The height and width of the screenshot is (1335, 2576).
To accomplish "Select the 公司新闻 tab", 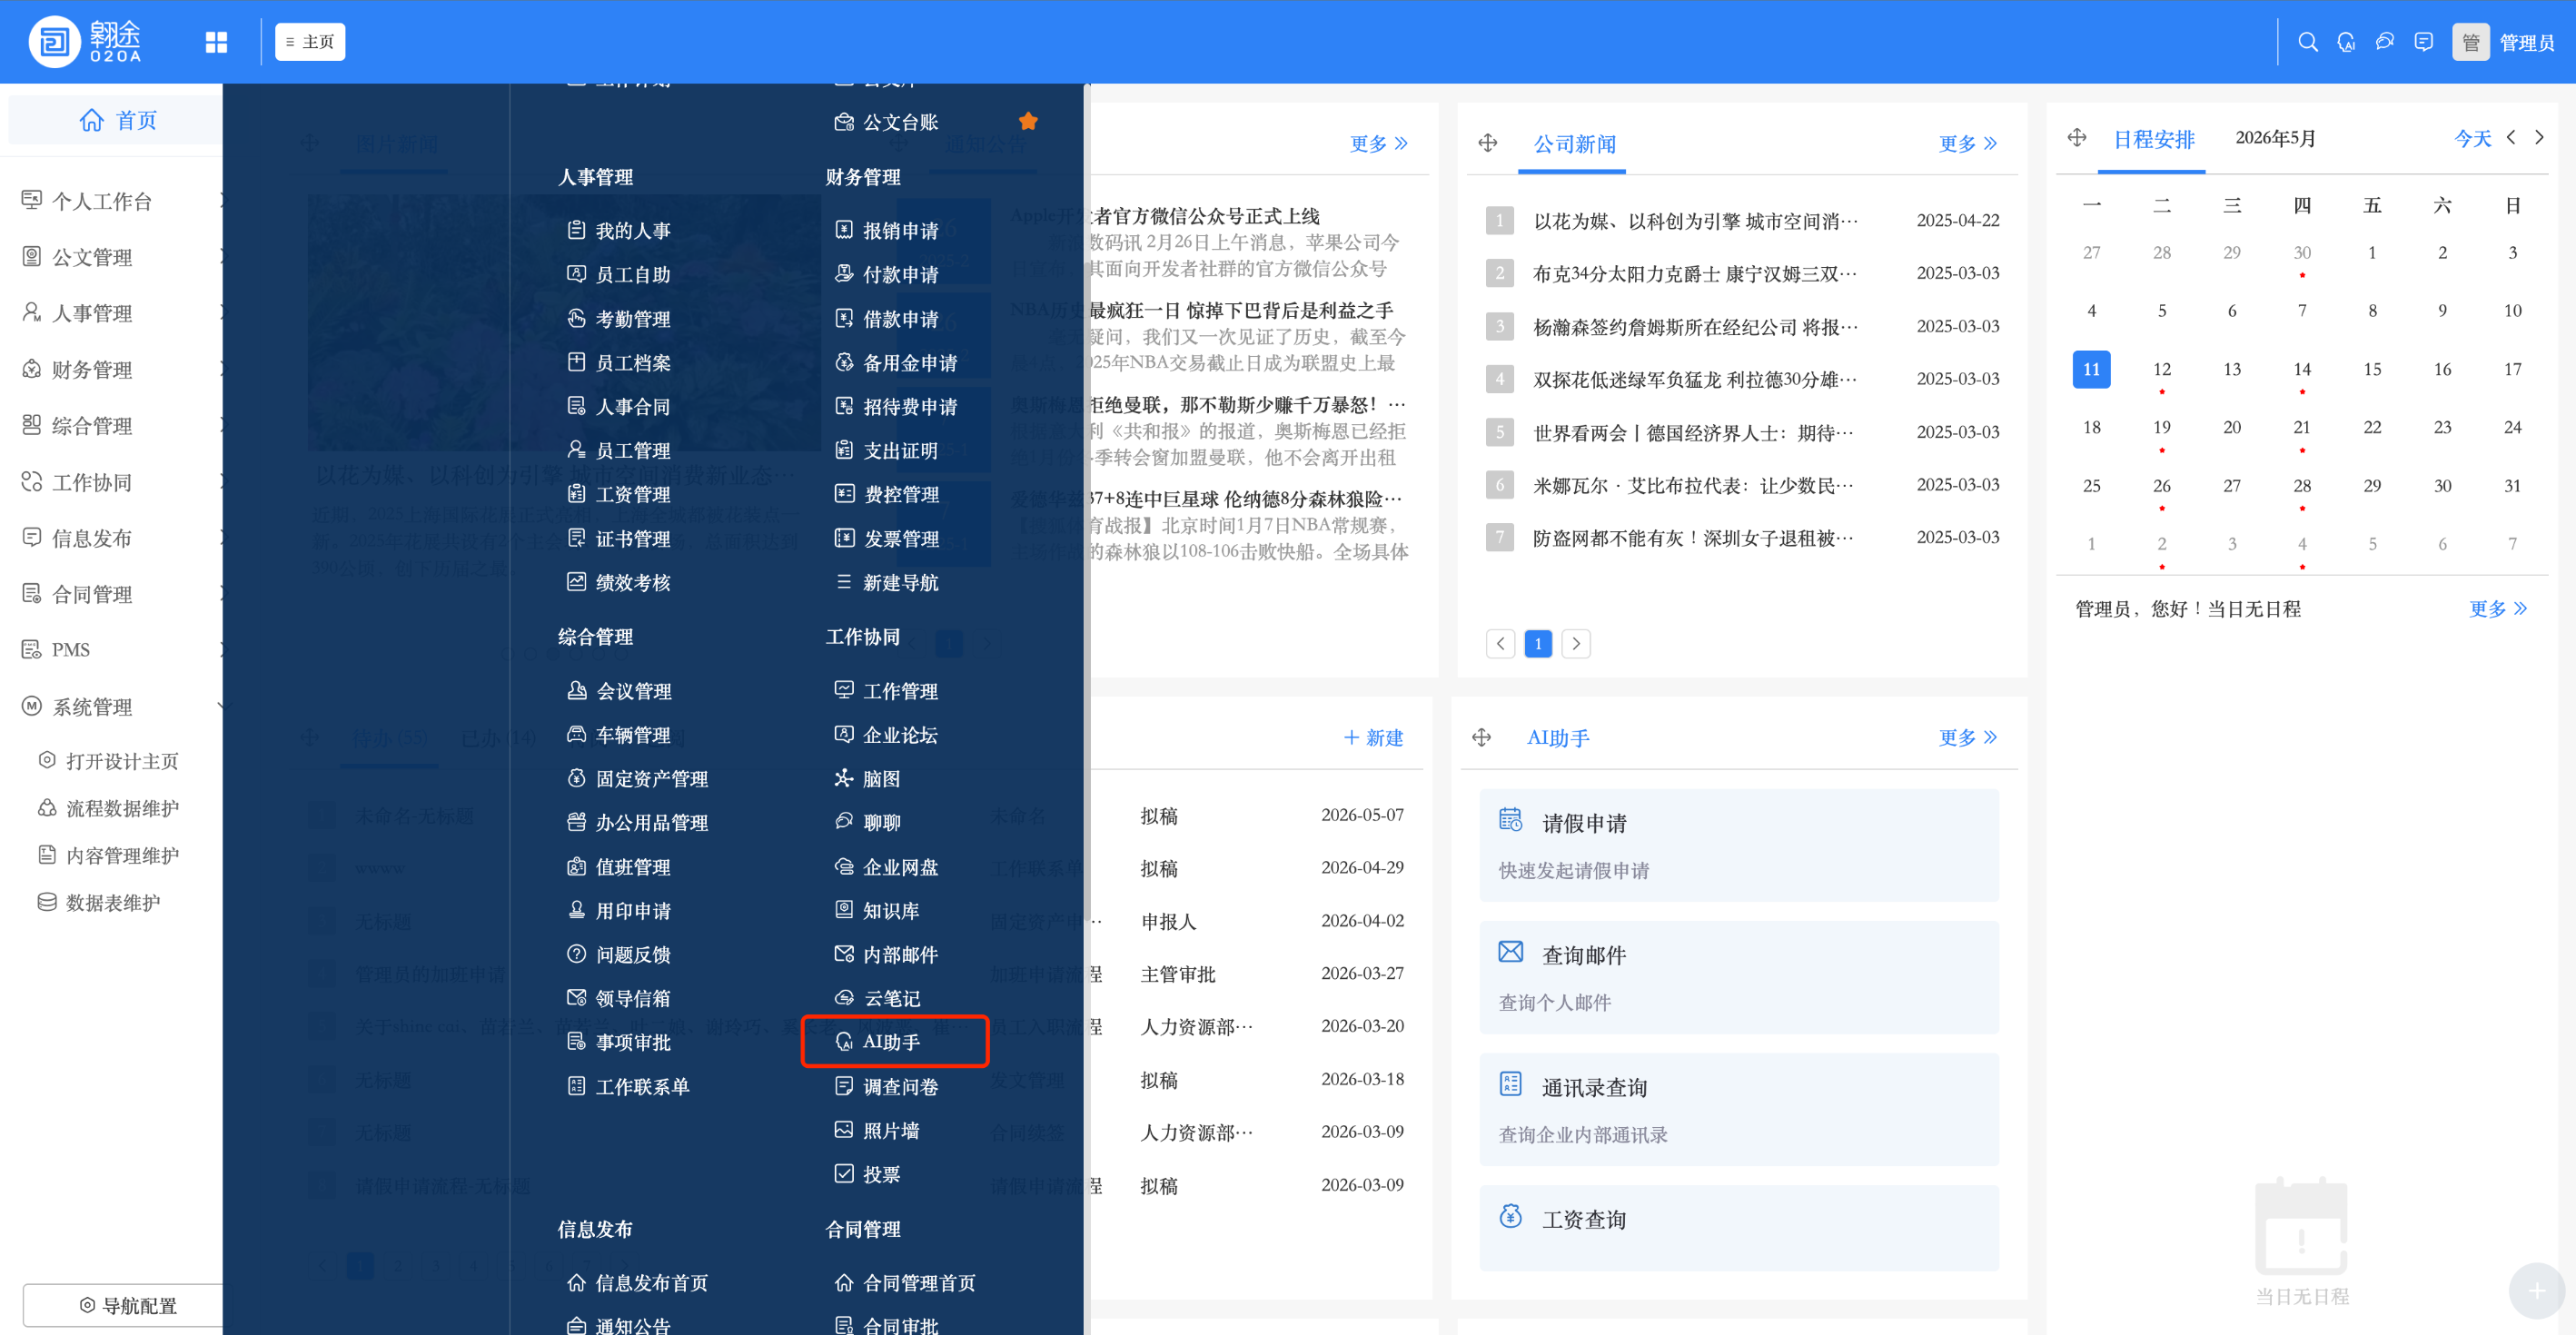I will (1574, 144).
